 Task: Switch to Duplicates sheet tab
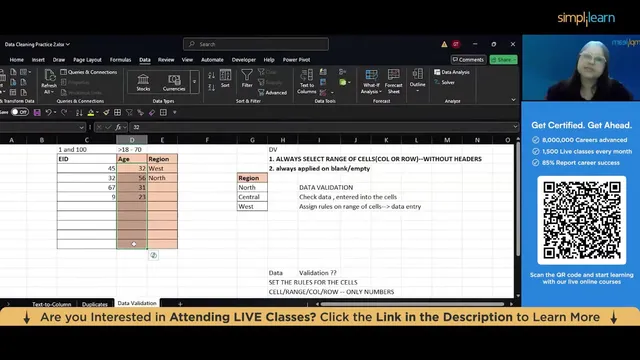(95, 304)
